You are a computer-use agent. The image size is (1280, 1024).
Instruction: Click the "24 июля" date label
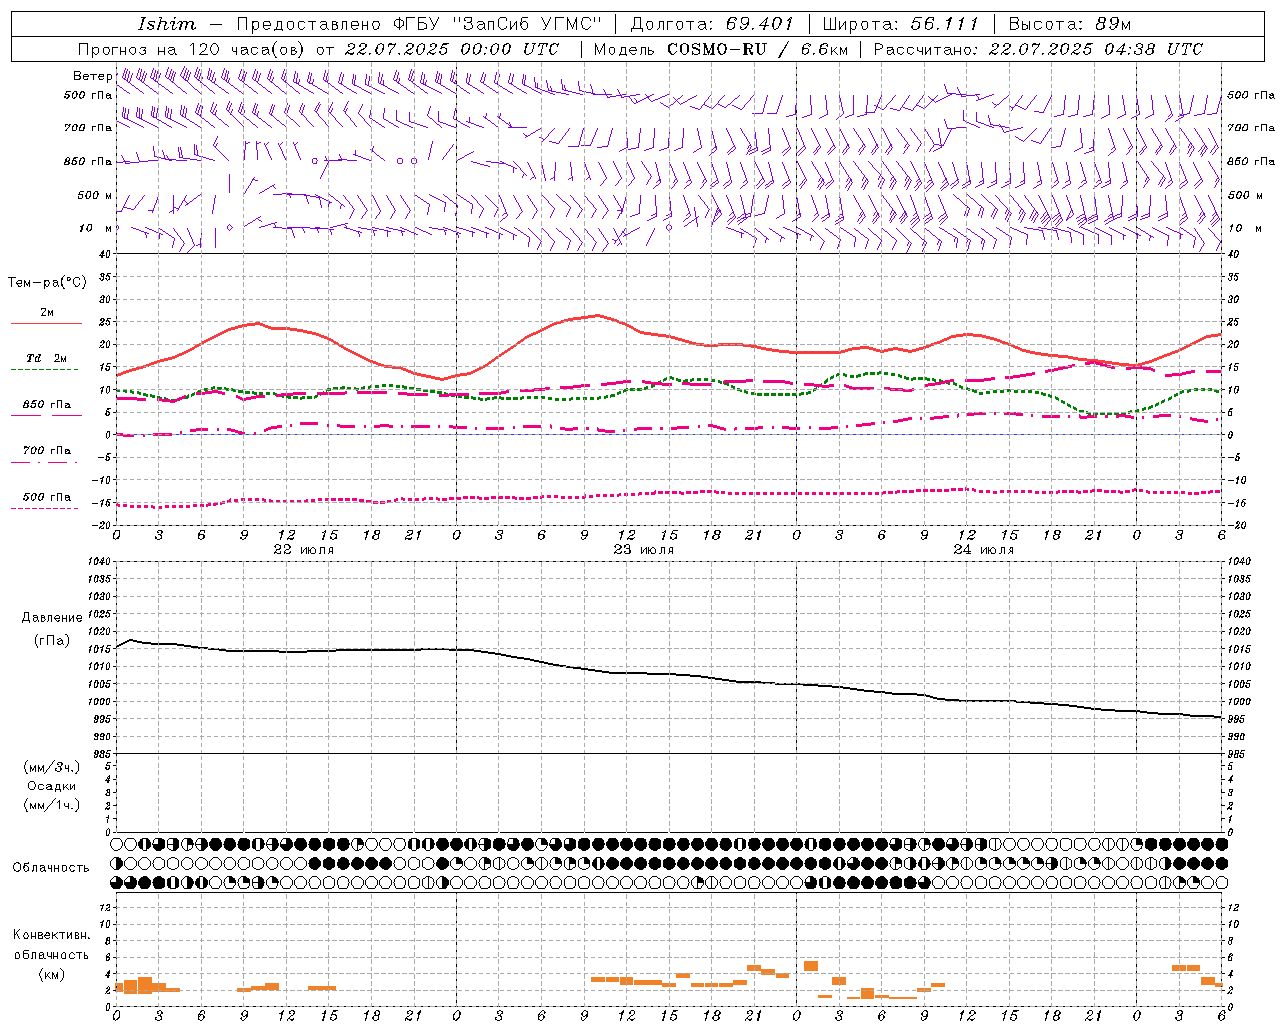coord(983,549)
